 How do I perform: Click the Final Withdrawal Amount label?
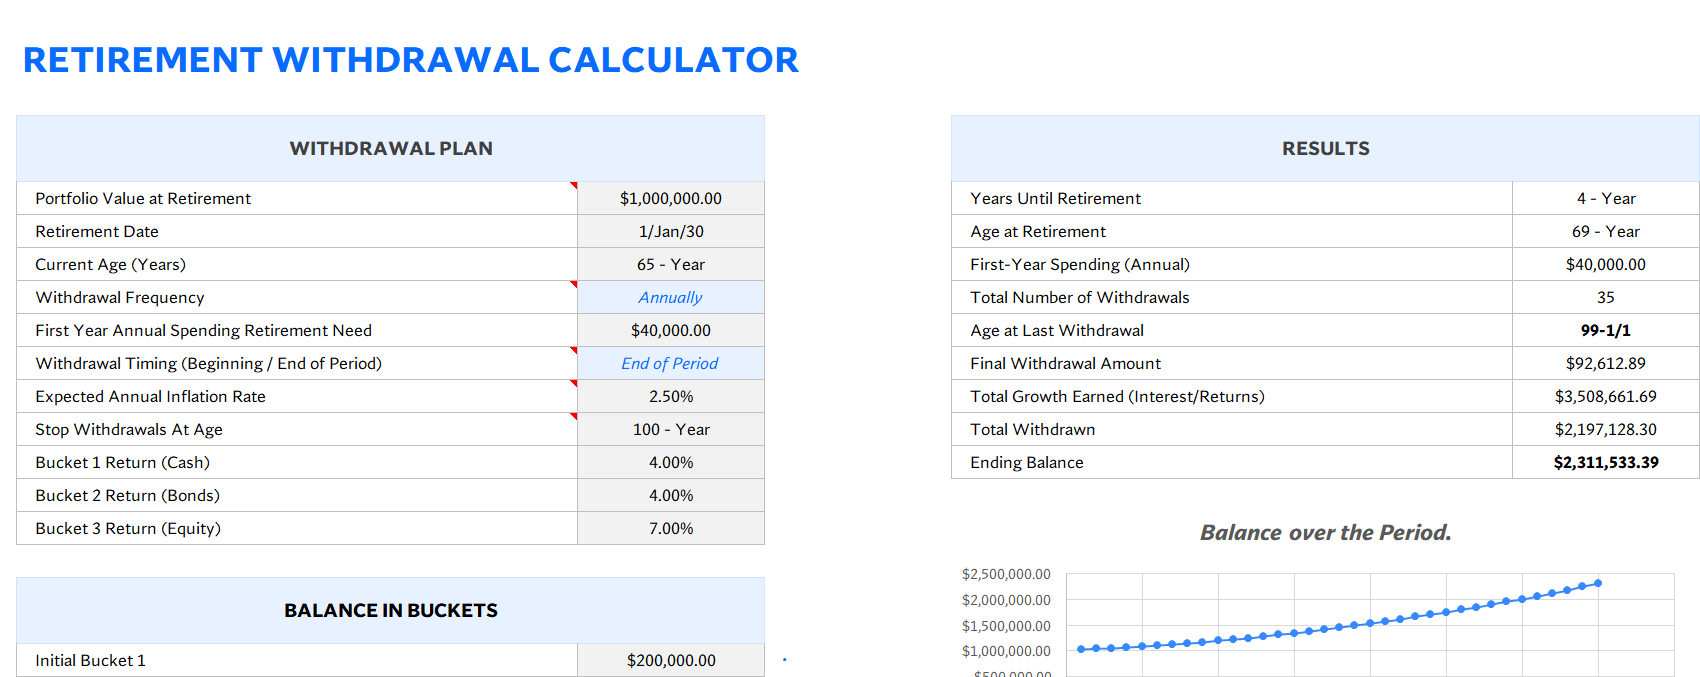point(1065,363)
